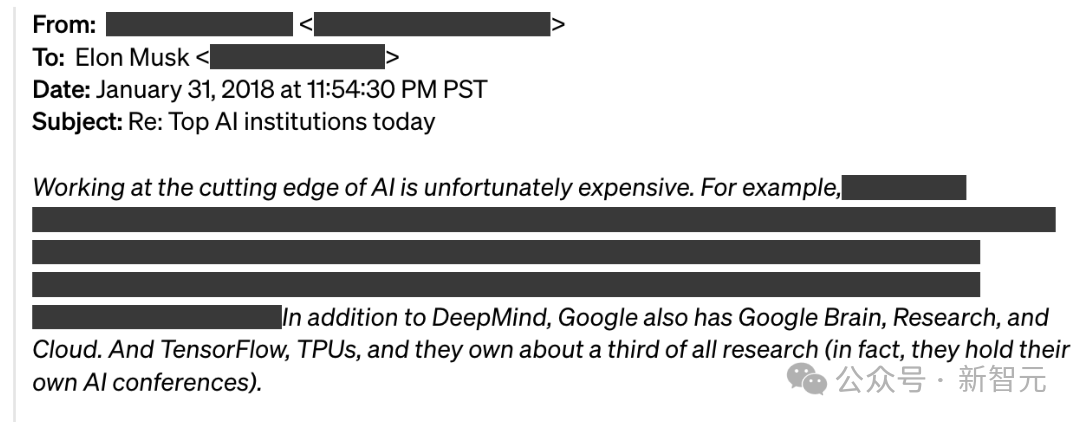Click the Date: field label
This screenshot has height=422, width=1080.
(61, 90)
